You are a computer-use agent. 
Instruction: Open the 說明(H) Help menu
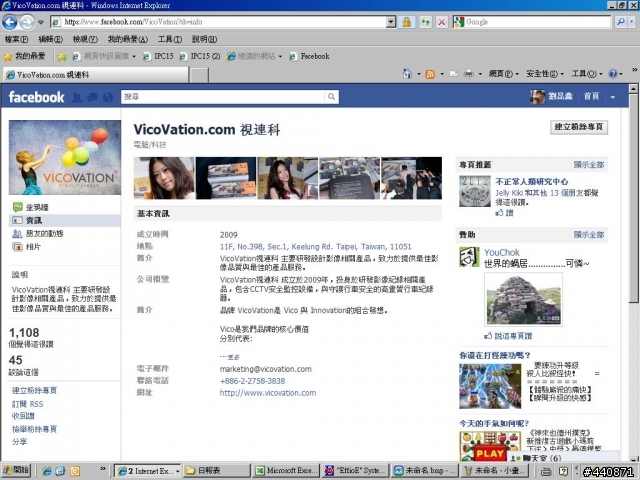pos(204,40)
